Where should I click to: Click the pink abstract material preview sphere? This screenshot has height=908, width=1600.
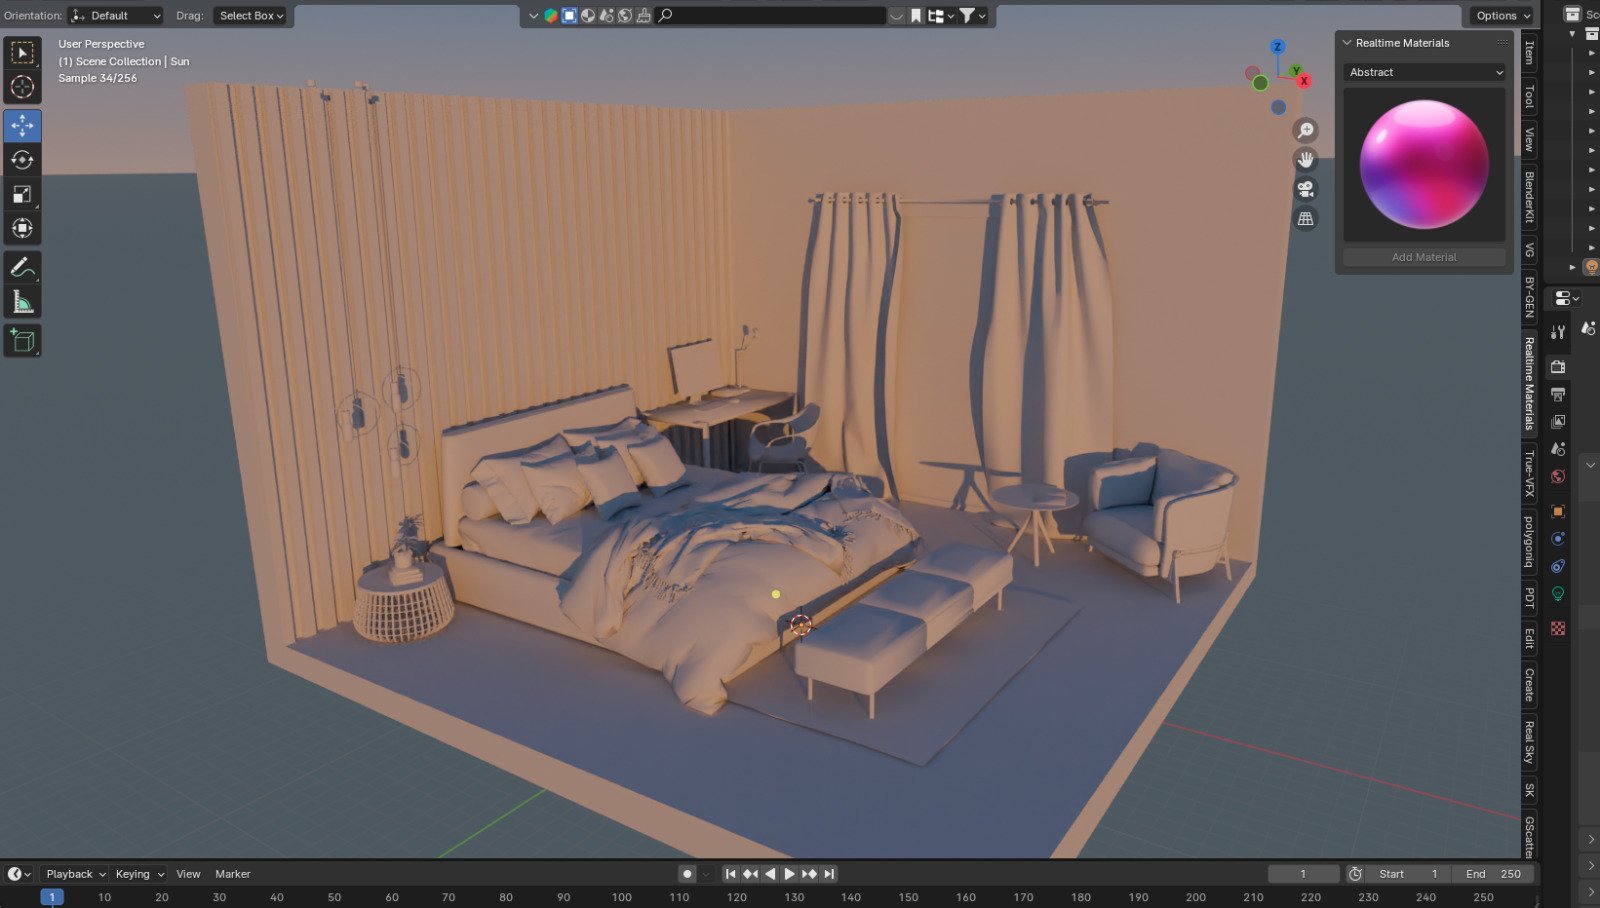1424,164
